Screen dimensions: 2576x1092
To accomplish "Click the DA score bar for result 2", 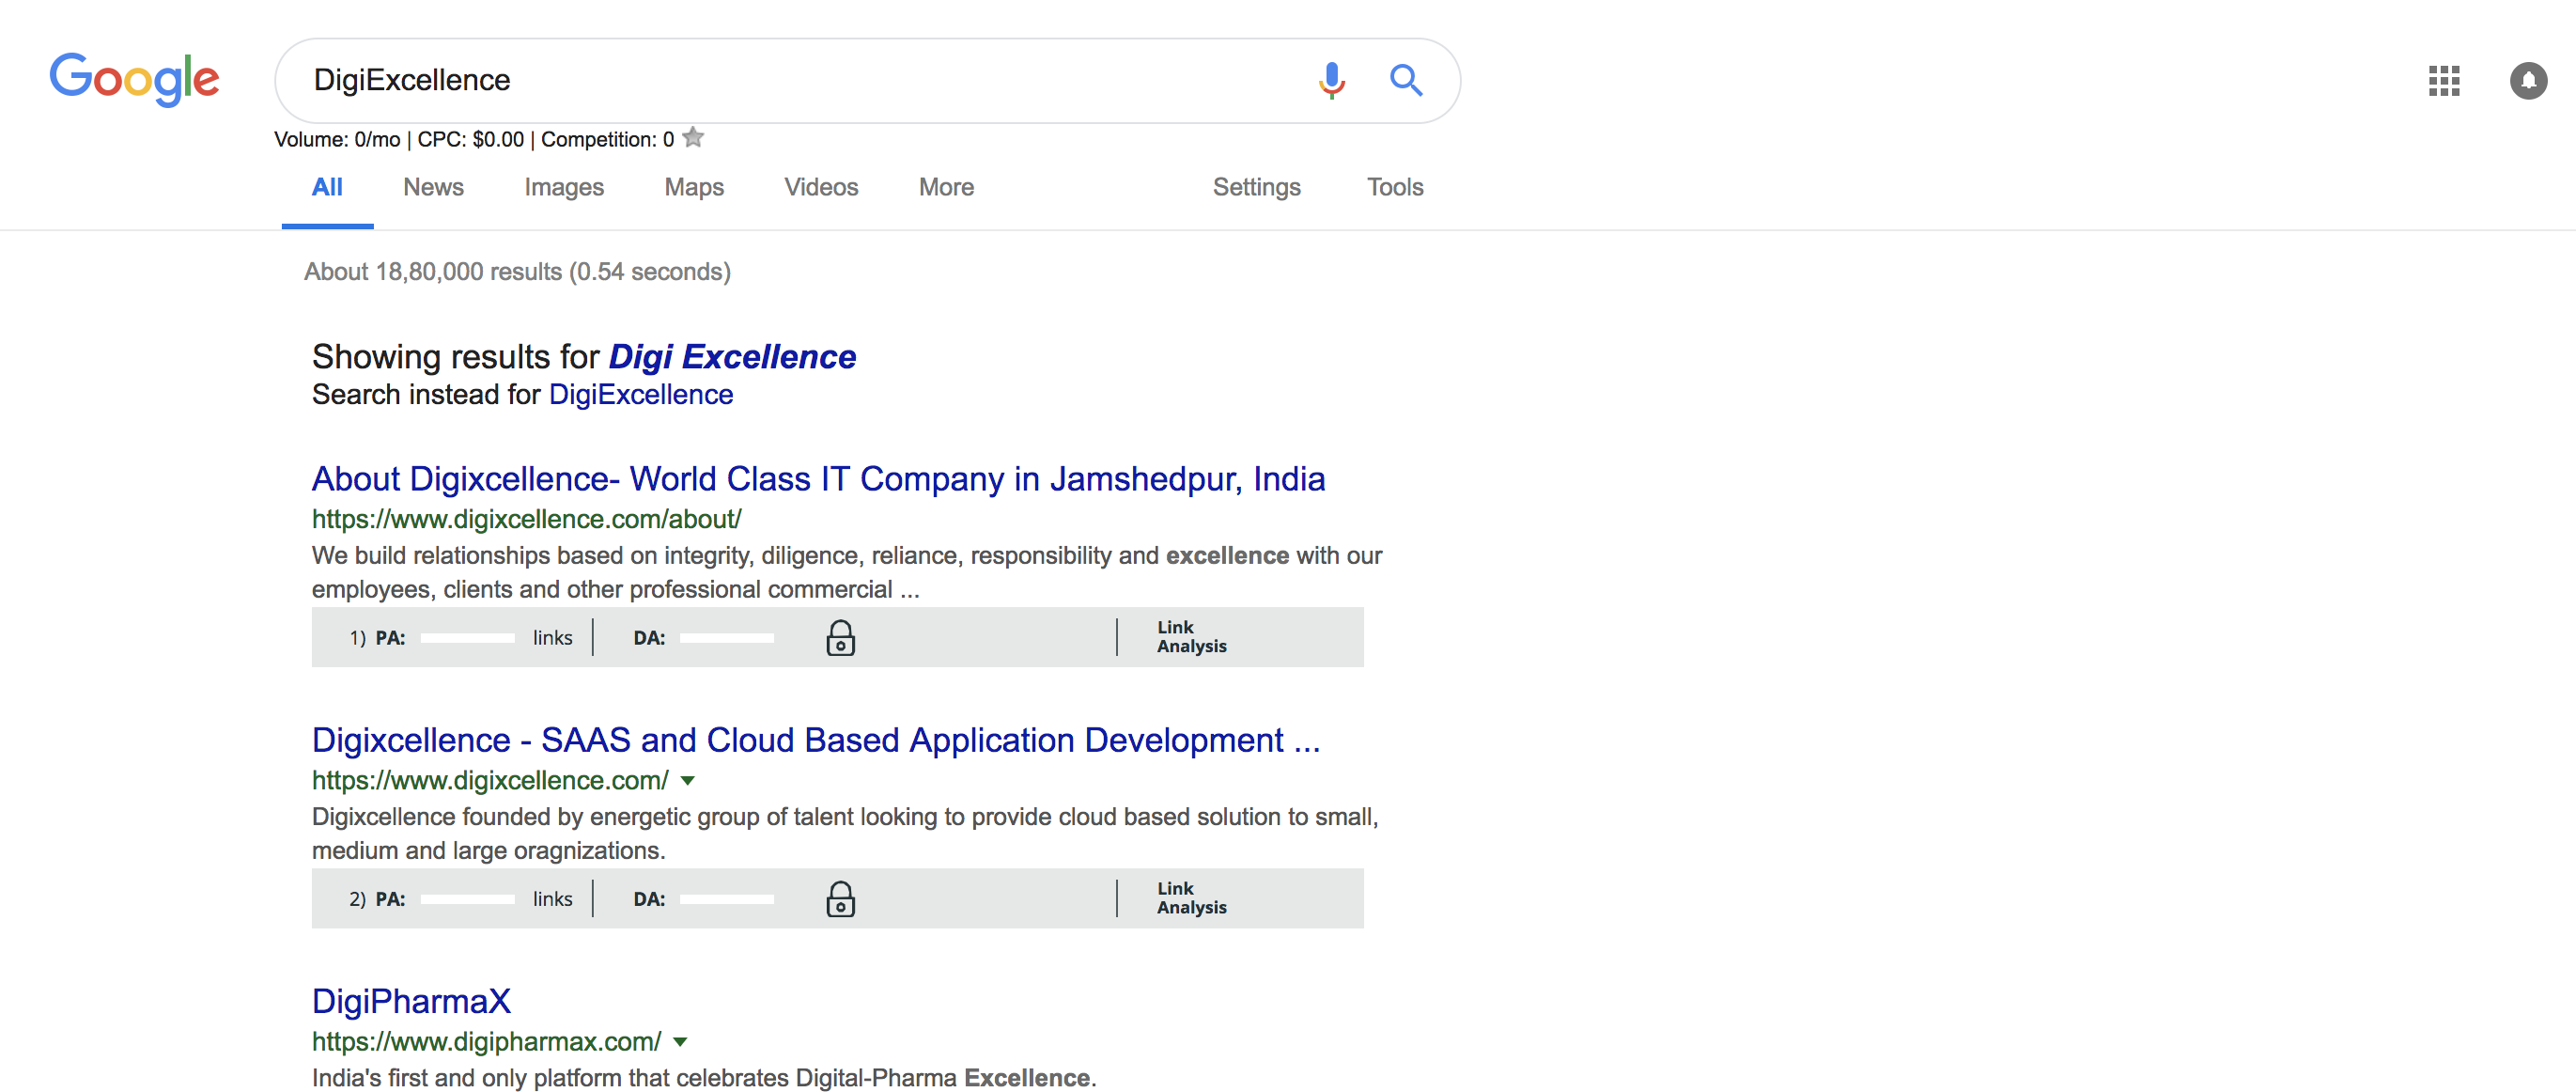I will (x=726, y=899).
